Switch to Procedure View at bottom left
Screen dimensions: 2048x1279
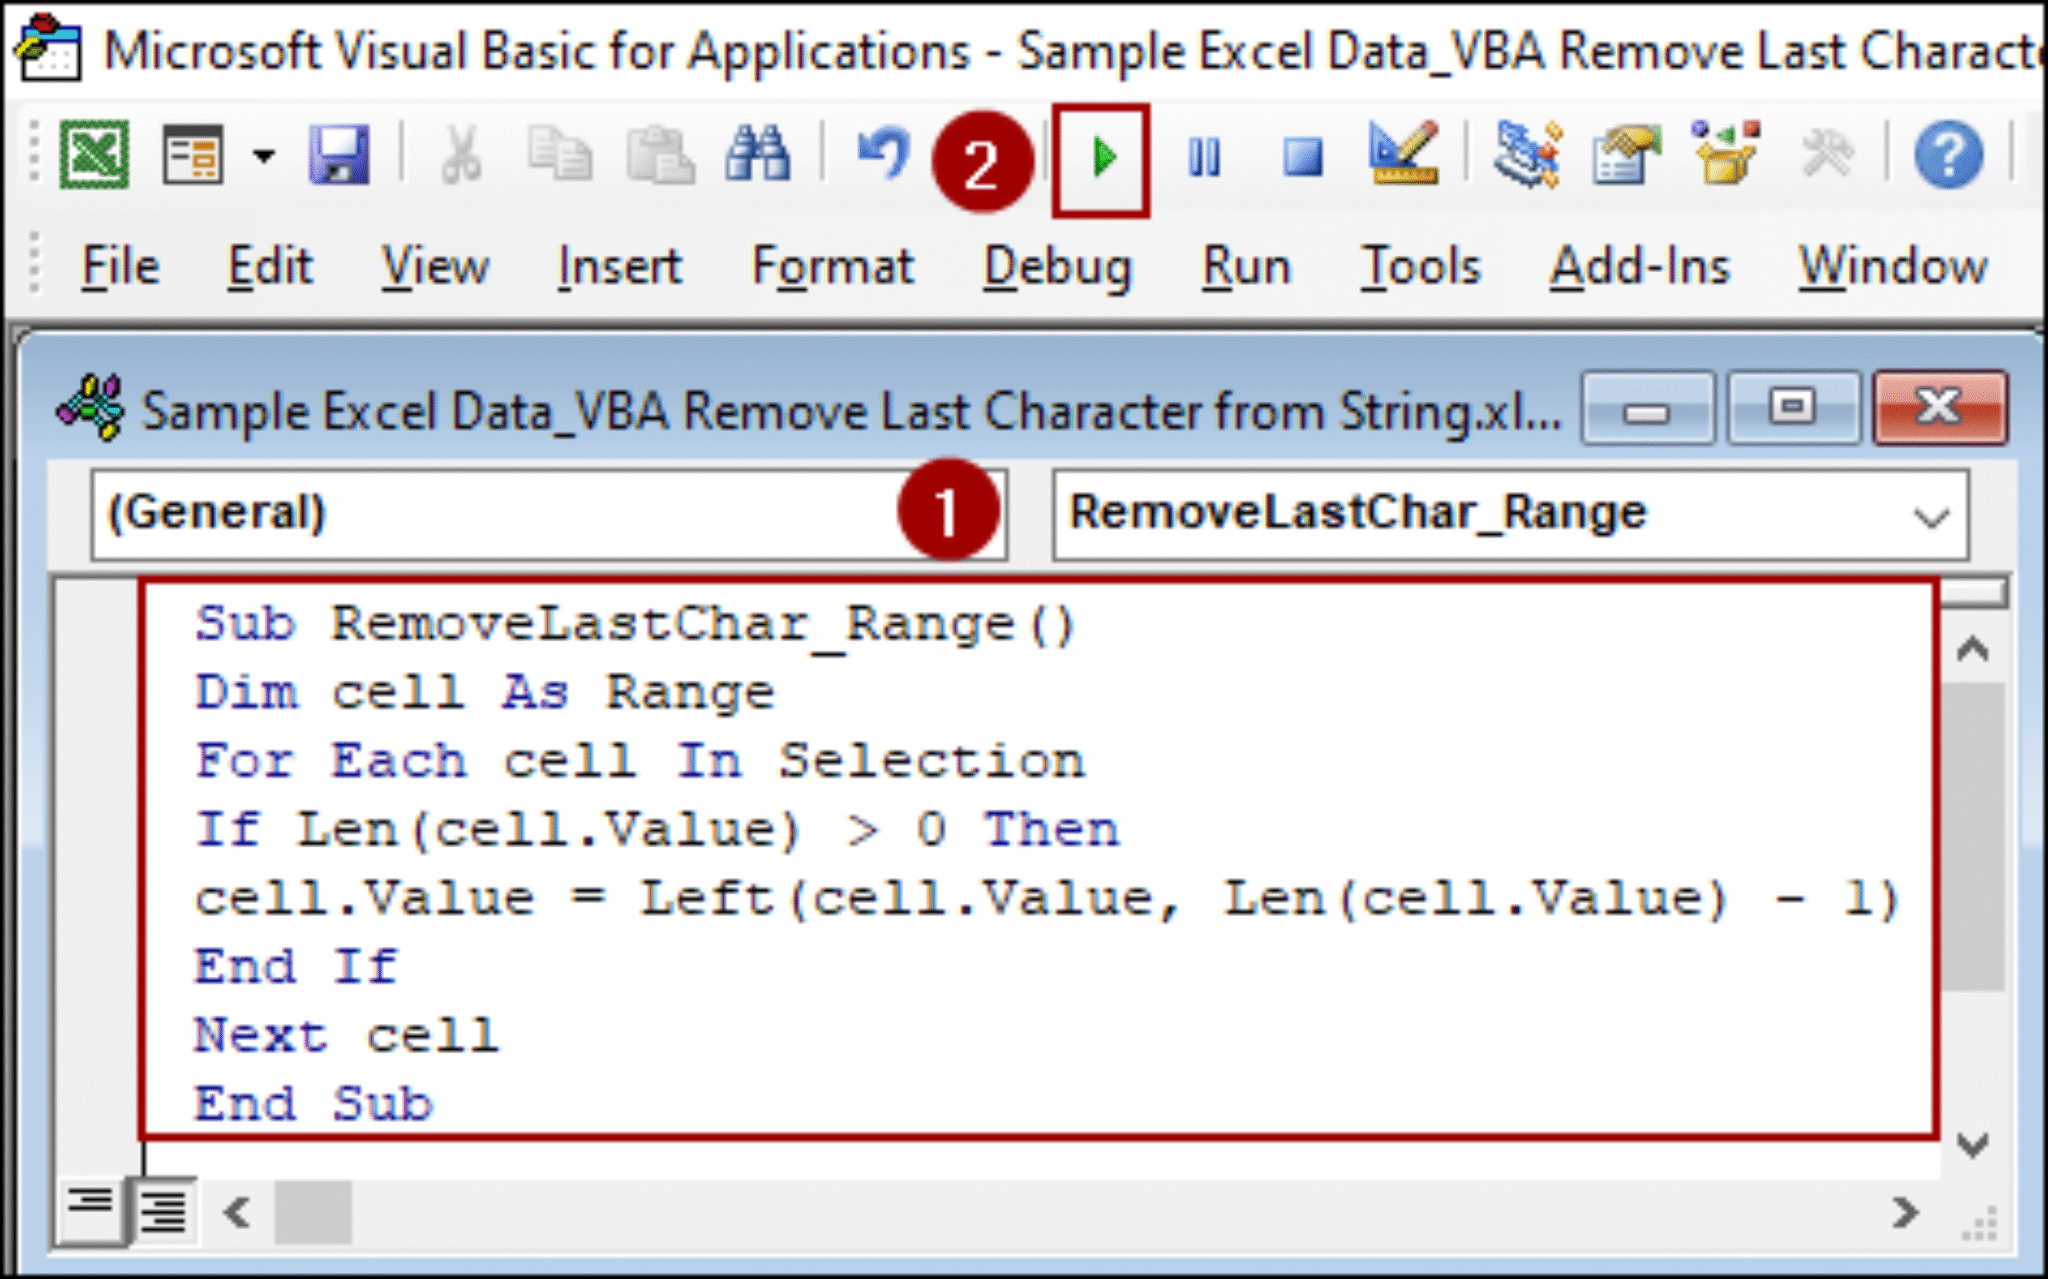(88, 1212)
